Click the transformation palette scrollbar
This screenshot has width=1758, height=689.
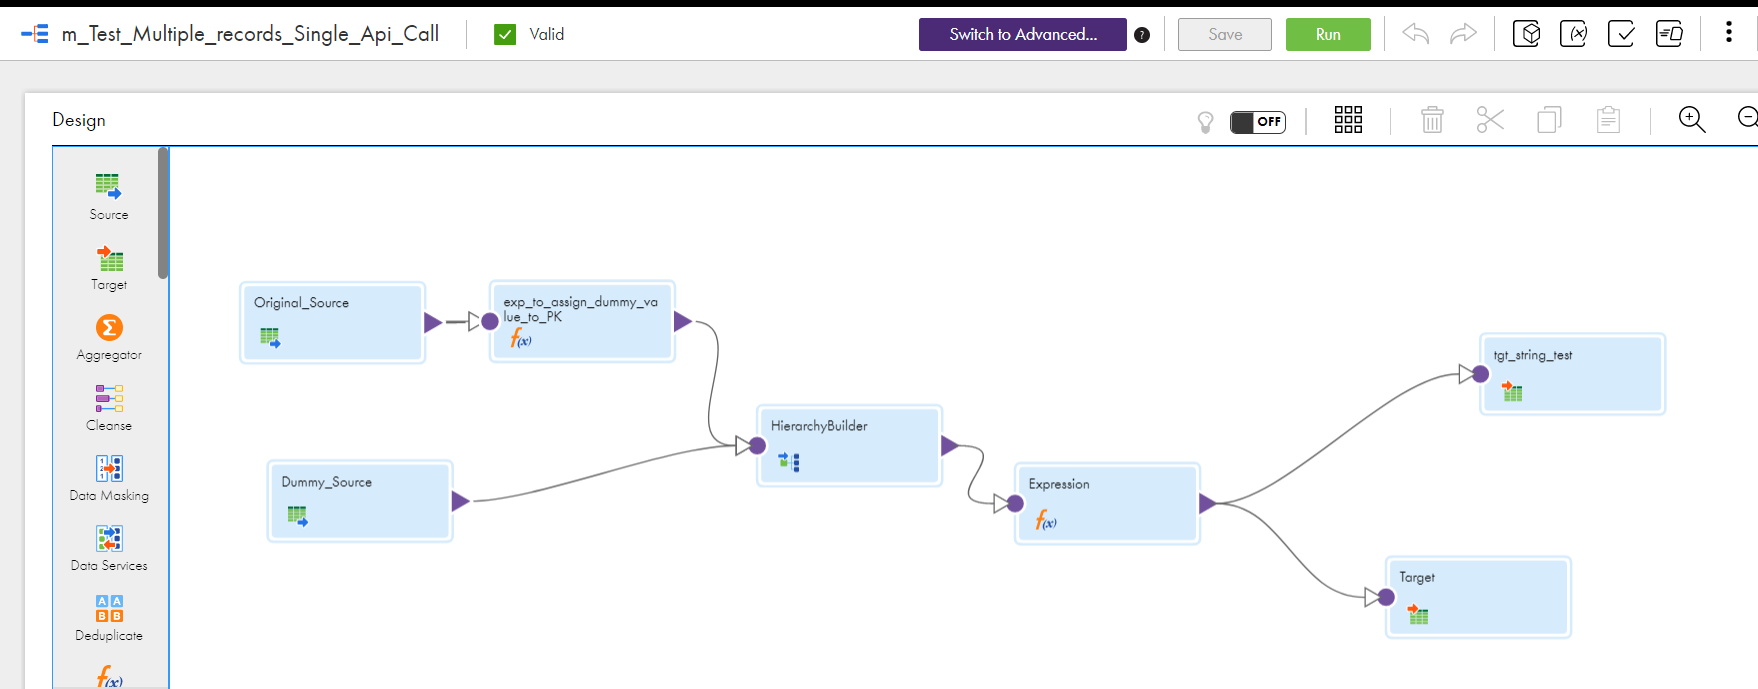click(x=163, y=213)
